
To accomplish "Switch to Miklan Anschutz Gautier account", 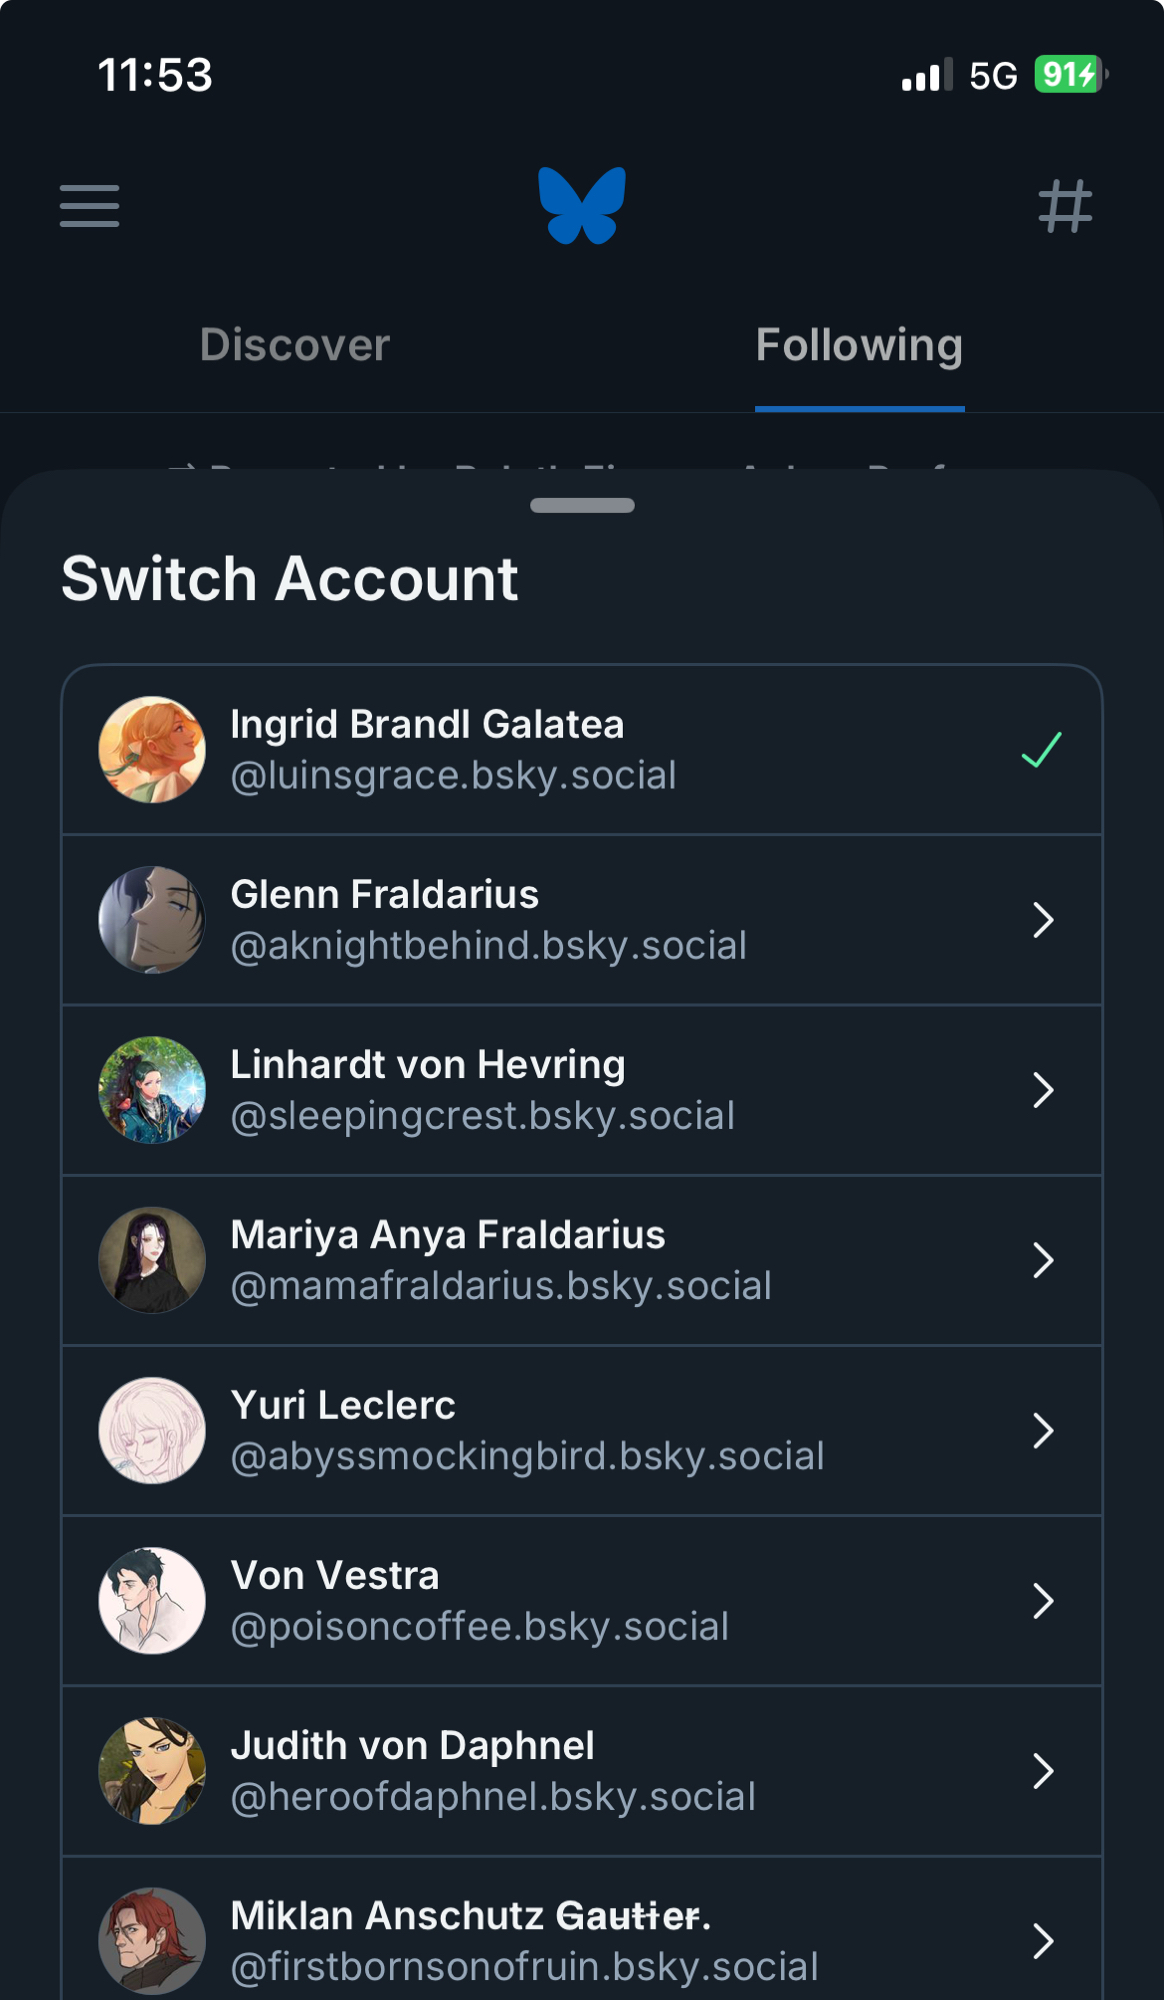I will [580, 1940].
